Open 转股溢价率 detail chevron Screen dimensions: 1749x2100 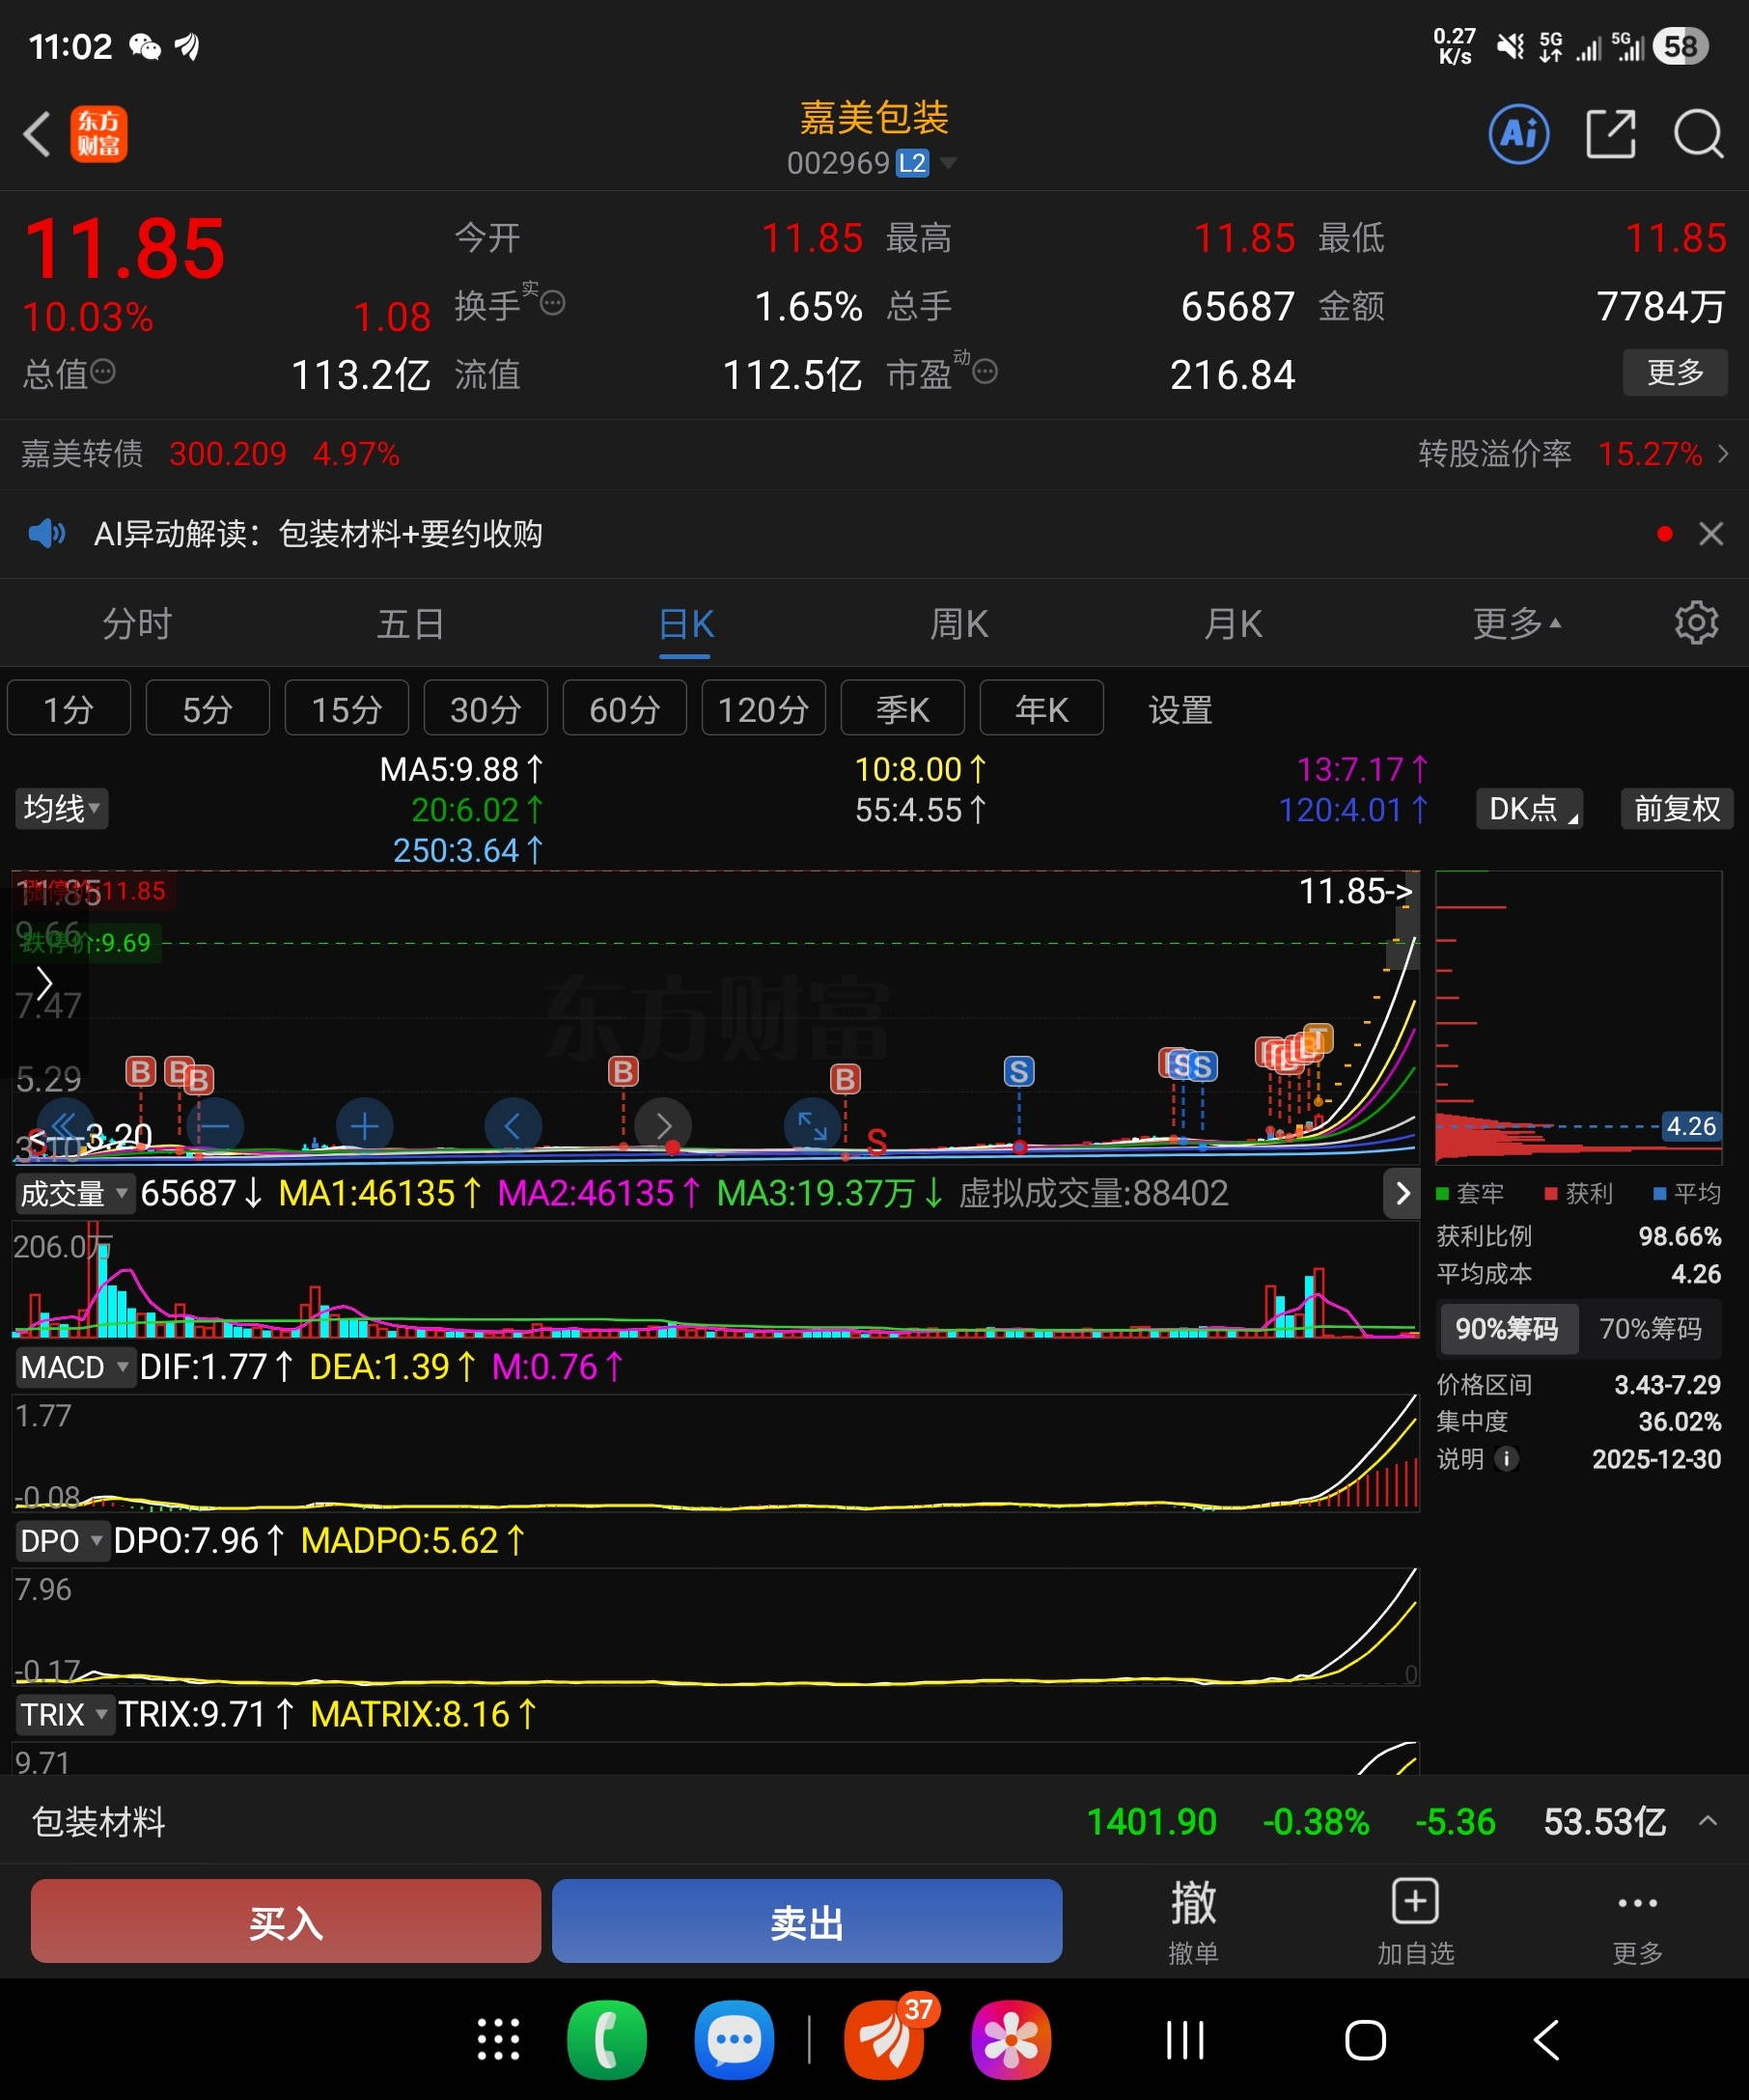pos(1722,453)
